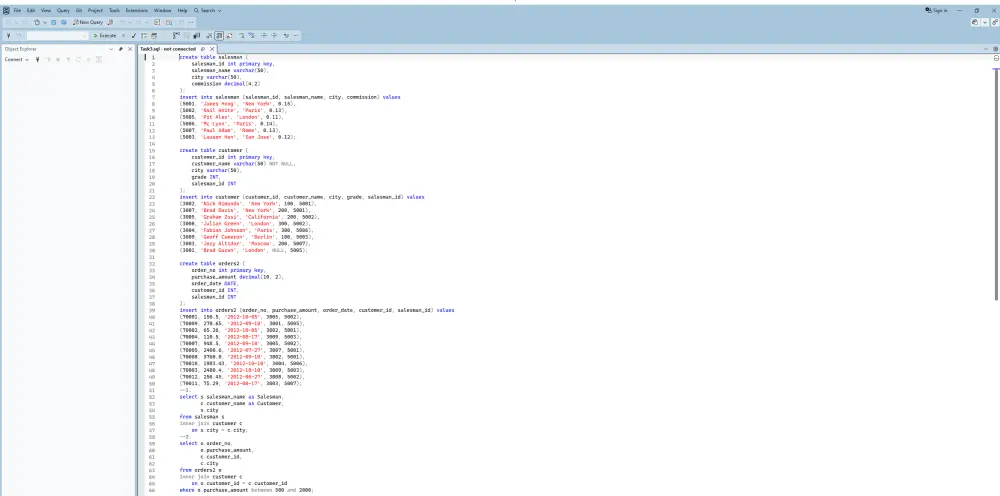Open the Properties window icon in the top toolbar
This screenshot has width=1000, height=496.
[169, 22]
